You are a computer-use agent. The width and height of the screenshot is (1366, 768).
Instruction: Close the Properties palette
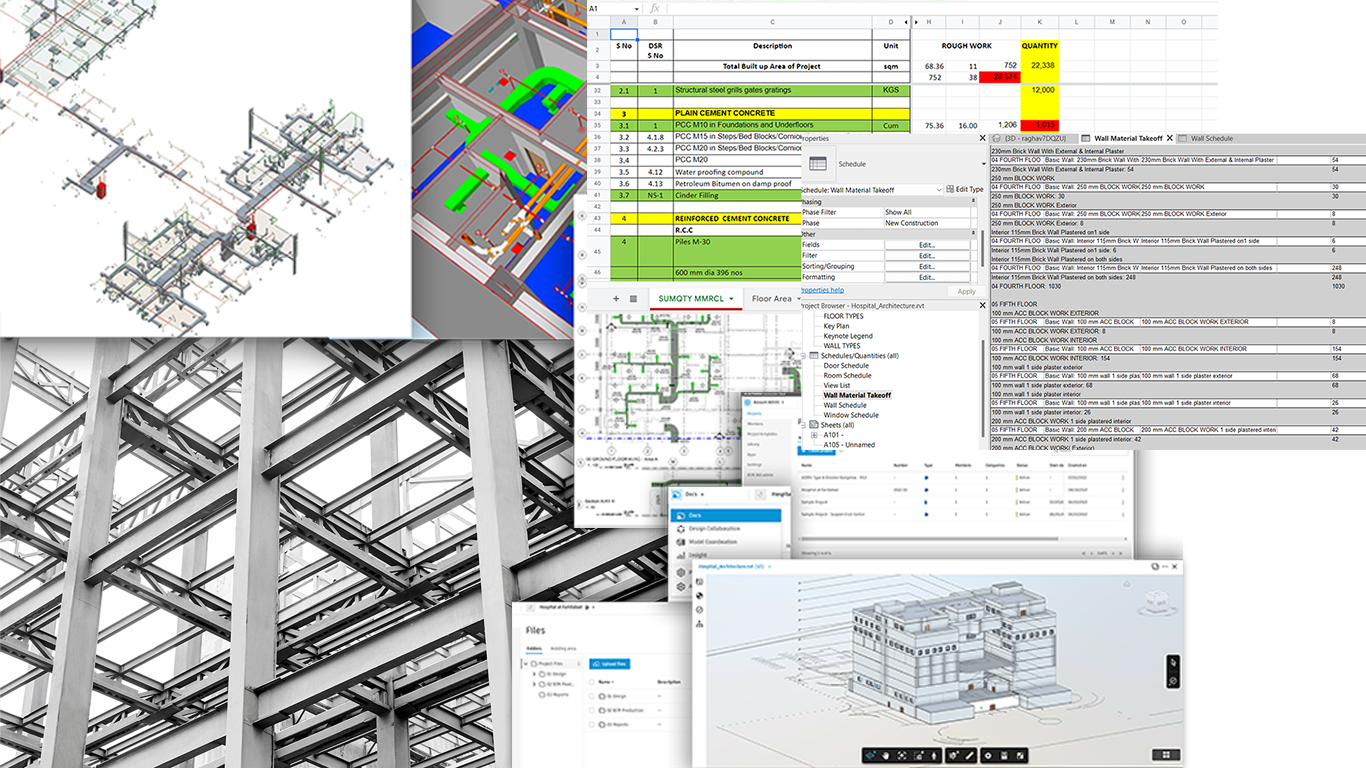pos(982,138)
